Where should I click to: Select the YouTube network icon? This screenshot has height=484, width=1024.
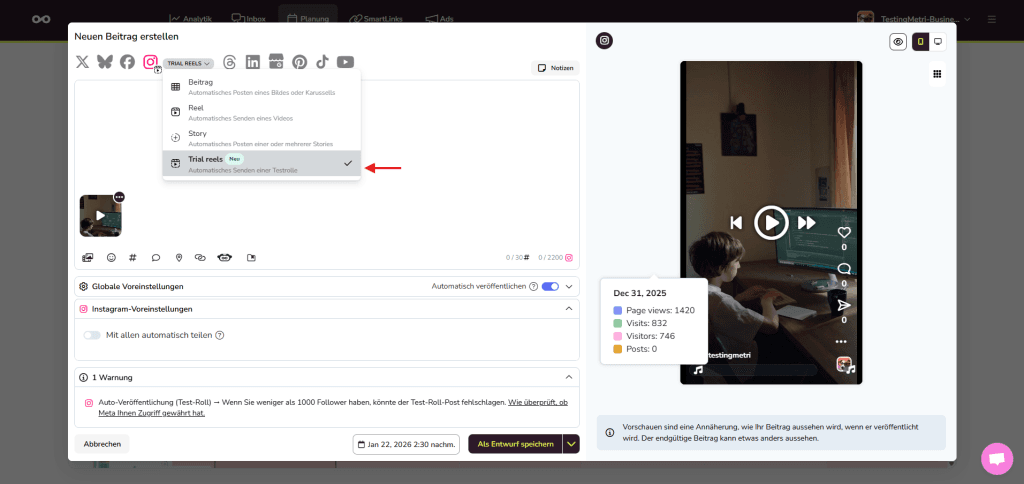tap(345, 62)
